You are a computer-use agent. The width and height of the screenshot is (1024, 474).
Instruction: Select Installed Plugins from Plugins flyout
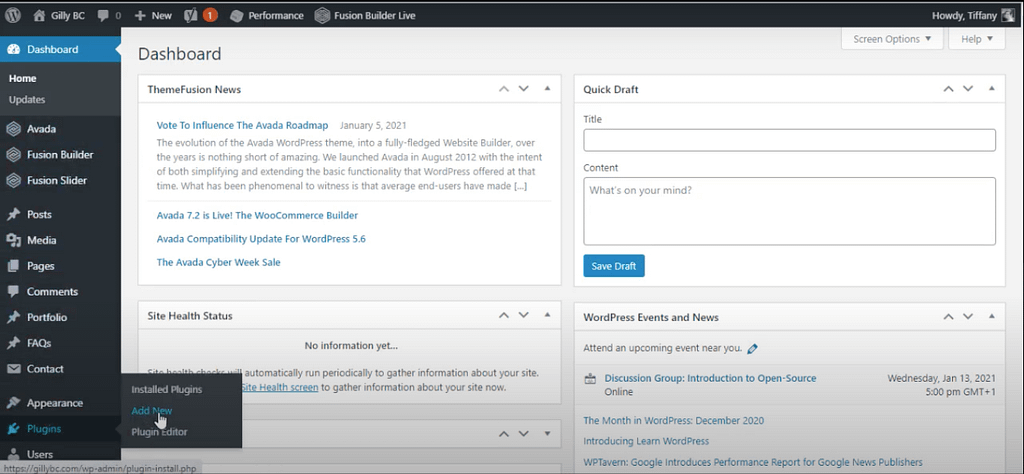pyautogui.click(x=167, y=390)
